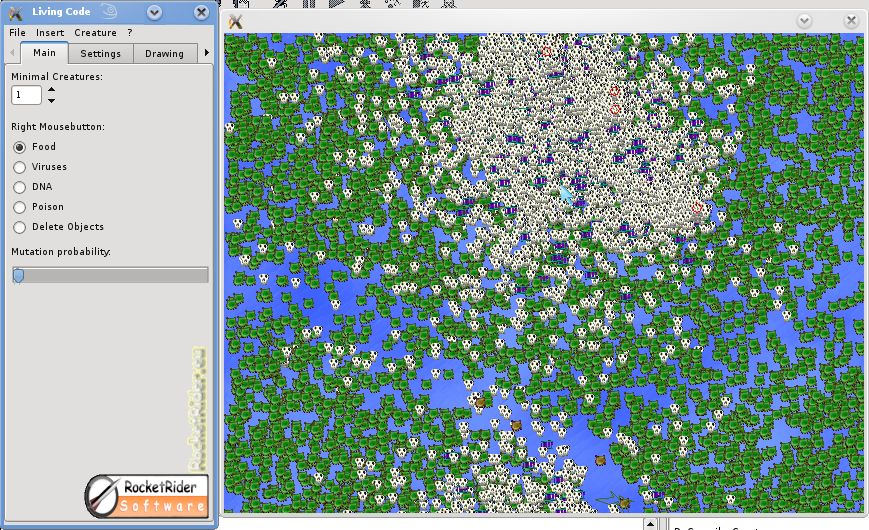Click the Mutation probability slider handle

point(18,275)
